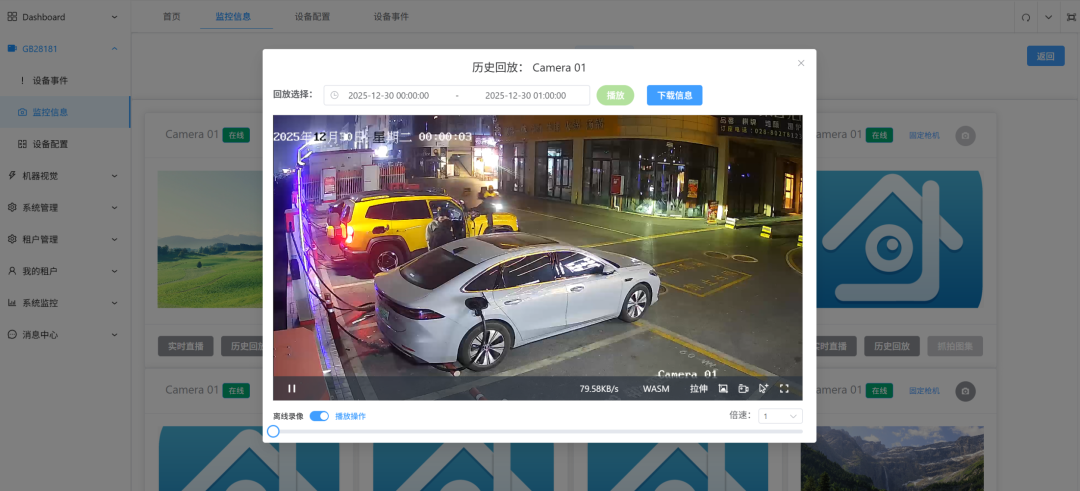Click the refresh icon in top bar
This screenshot has height=491, width=1080.
point(1025,18)
